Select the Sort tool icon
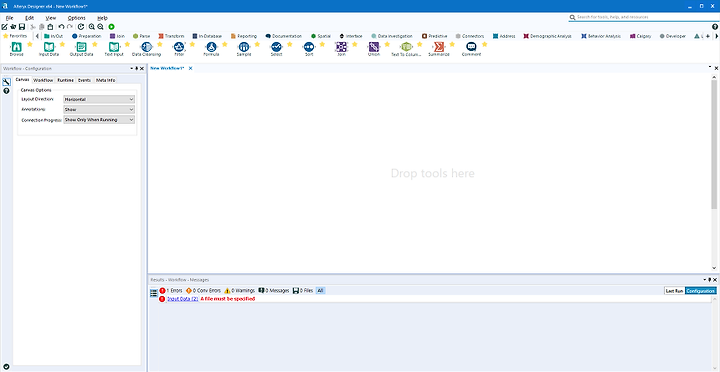 point(309,46)
